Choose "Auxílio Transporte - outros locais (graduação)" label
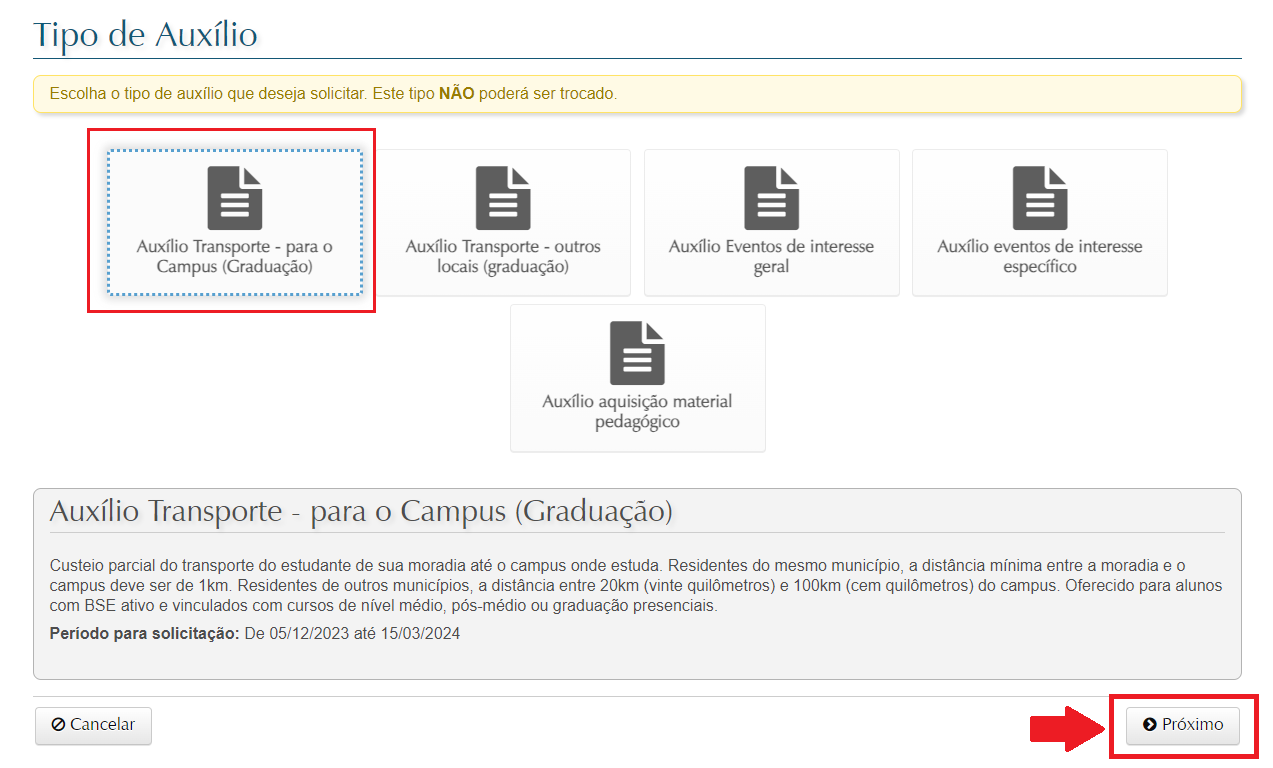This screenshot has width=1273, height=768. [x=503, y=257]
